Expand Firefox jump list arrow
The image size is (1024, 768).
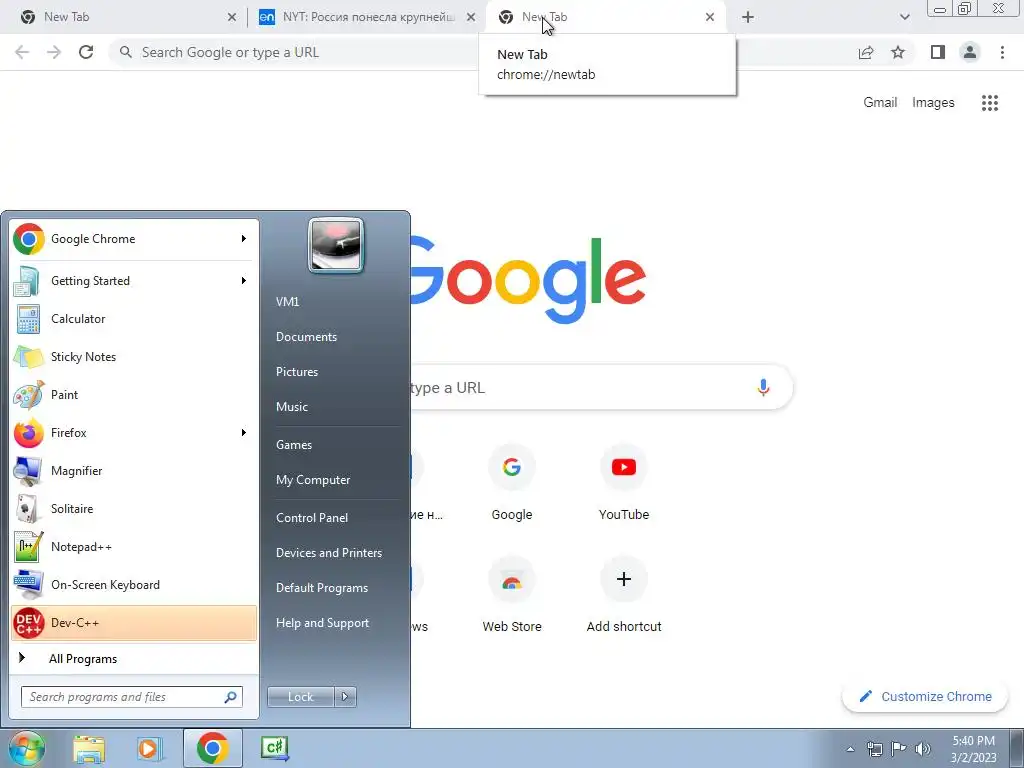[244, 432]
